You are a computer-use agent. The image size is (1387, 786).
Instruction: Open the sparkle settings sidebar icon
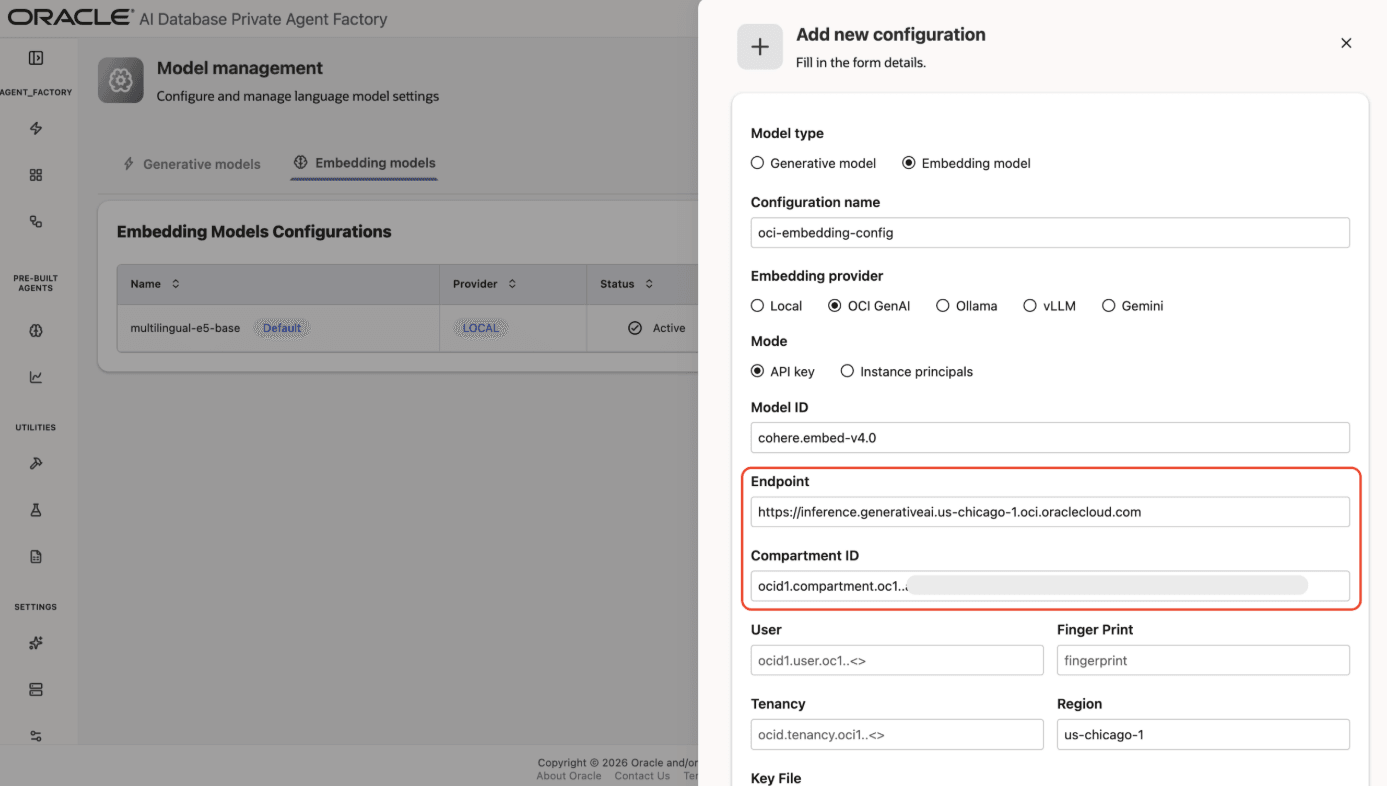pyautogui.click(x=36, y=643)
